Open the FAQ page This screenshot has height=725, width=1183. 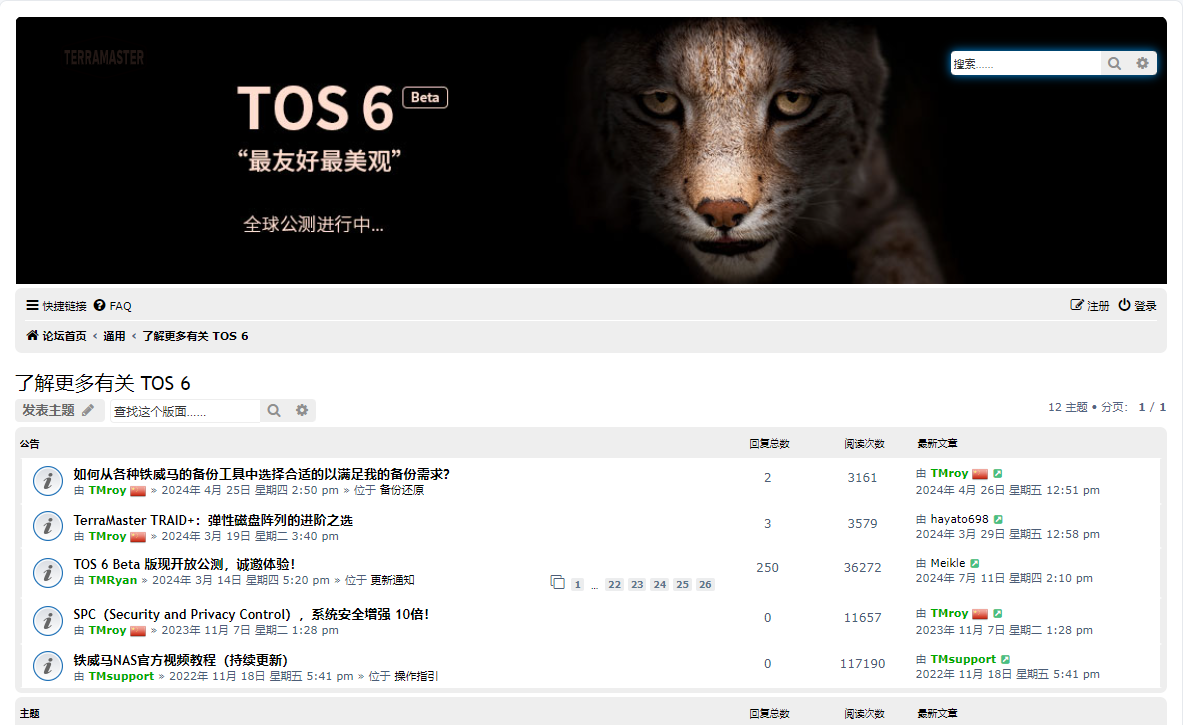[113, 306]
